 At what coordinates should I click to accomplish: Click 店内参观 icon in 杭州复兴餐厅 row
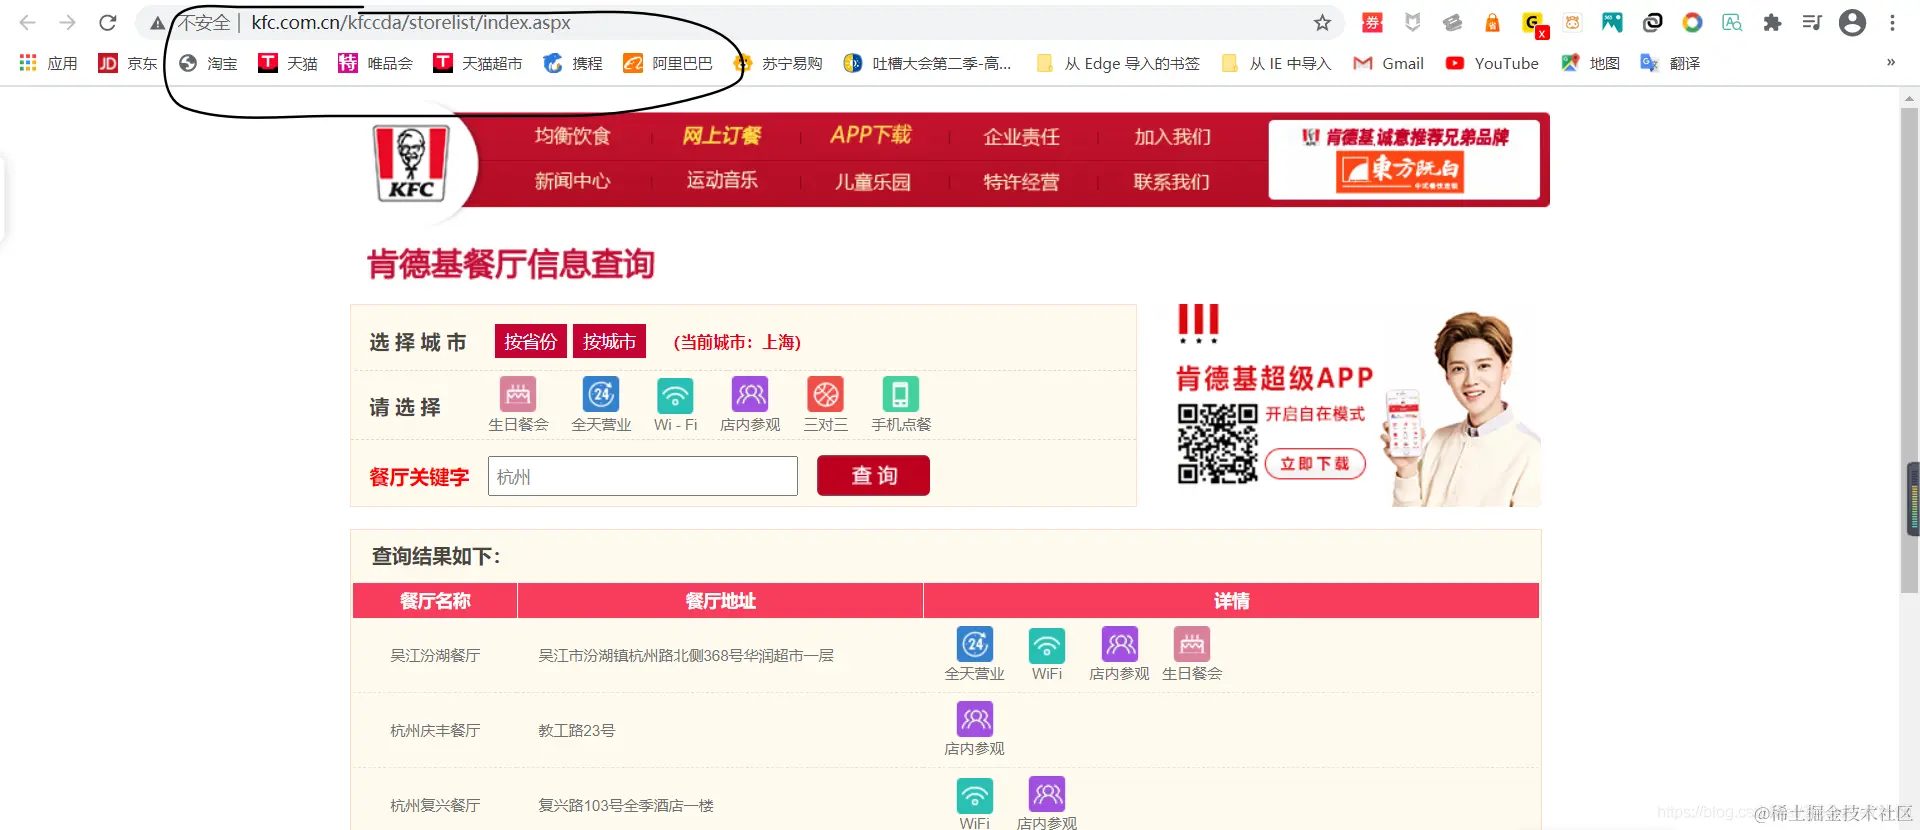point(1047,795)
